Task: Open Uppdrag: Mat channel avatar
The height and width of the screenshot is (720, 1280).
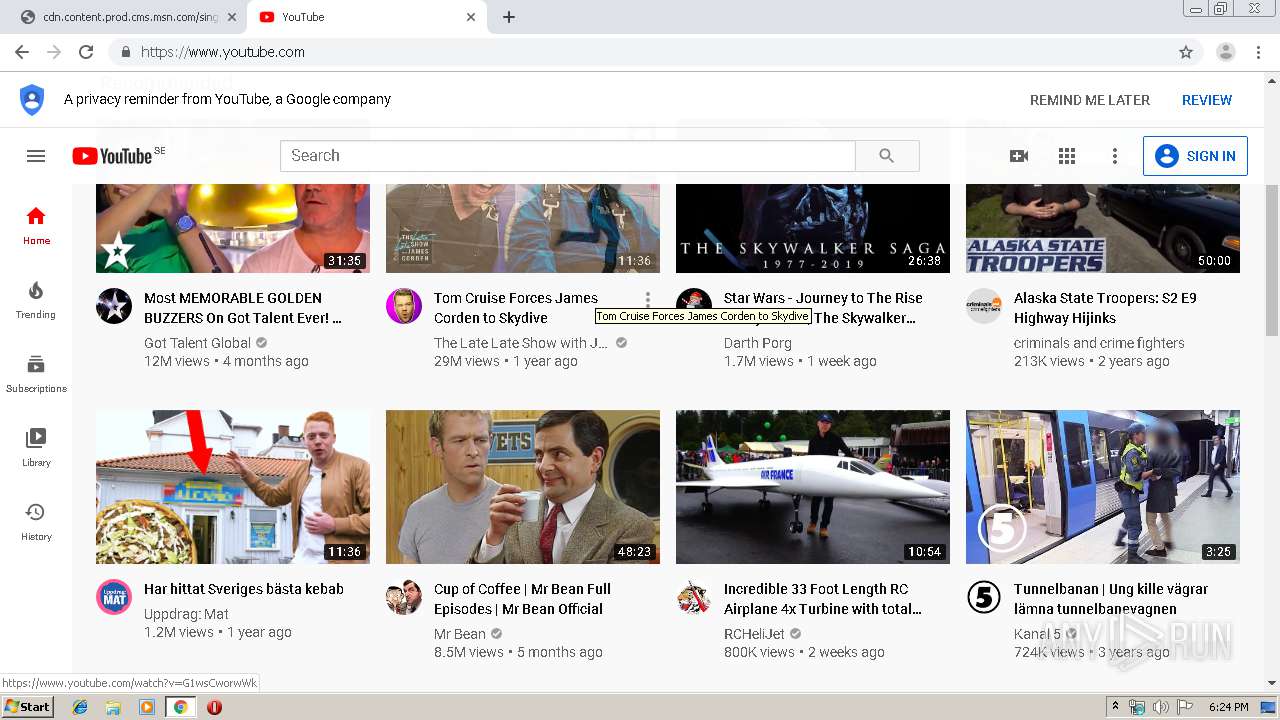Action: (114, 597)
